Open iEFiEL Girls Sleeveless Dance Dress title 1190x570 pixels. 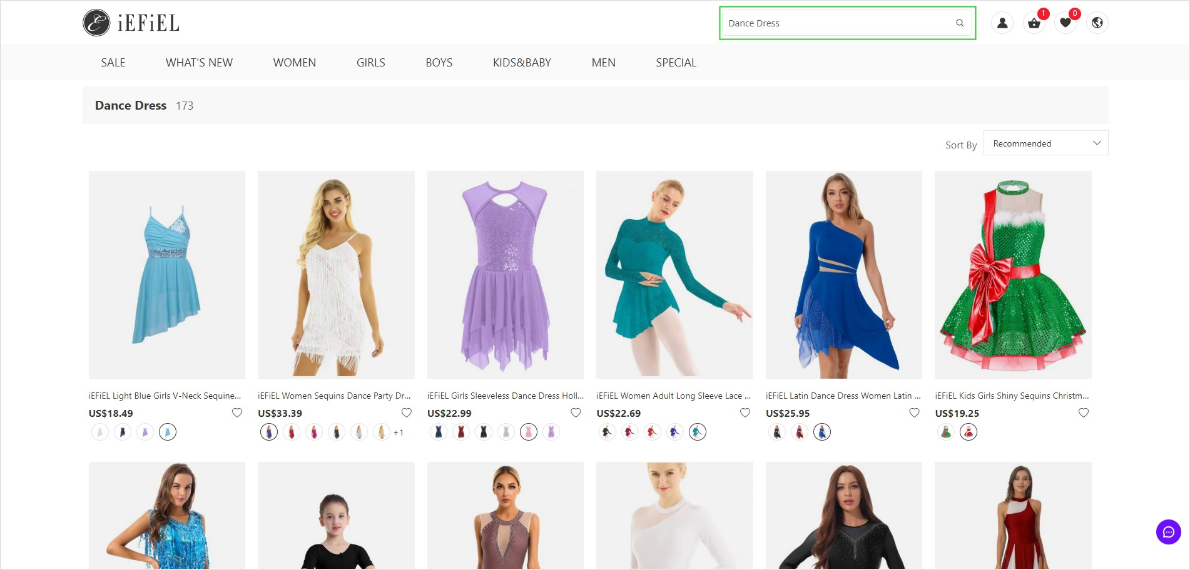pos(503,395)
